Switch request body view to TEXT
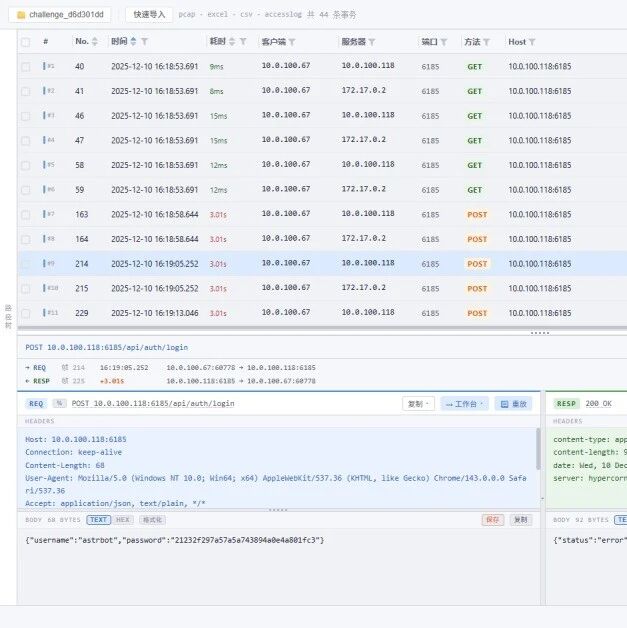The height and width of the screenshot is (628, 627). click(x=98, y=520)
